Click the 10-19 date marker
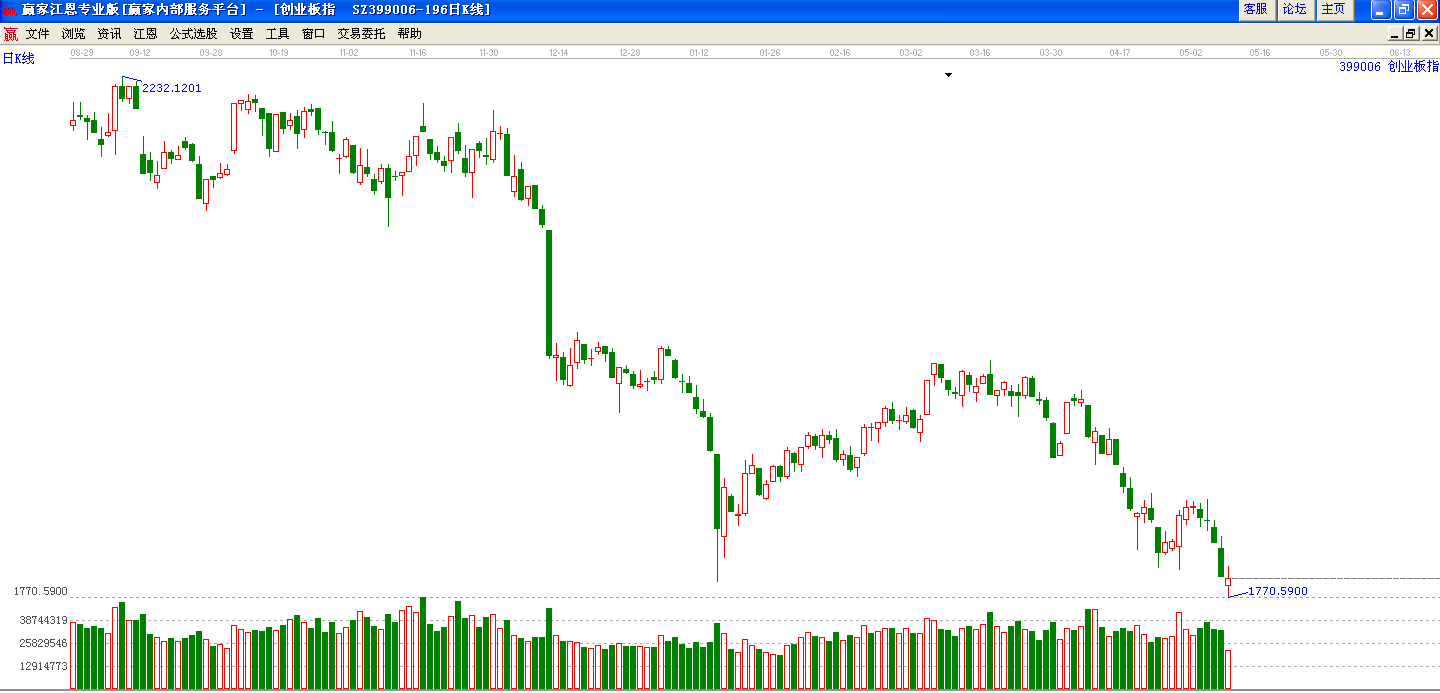 tap(278, 52)
